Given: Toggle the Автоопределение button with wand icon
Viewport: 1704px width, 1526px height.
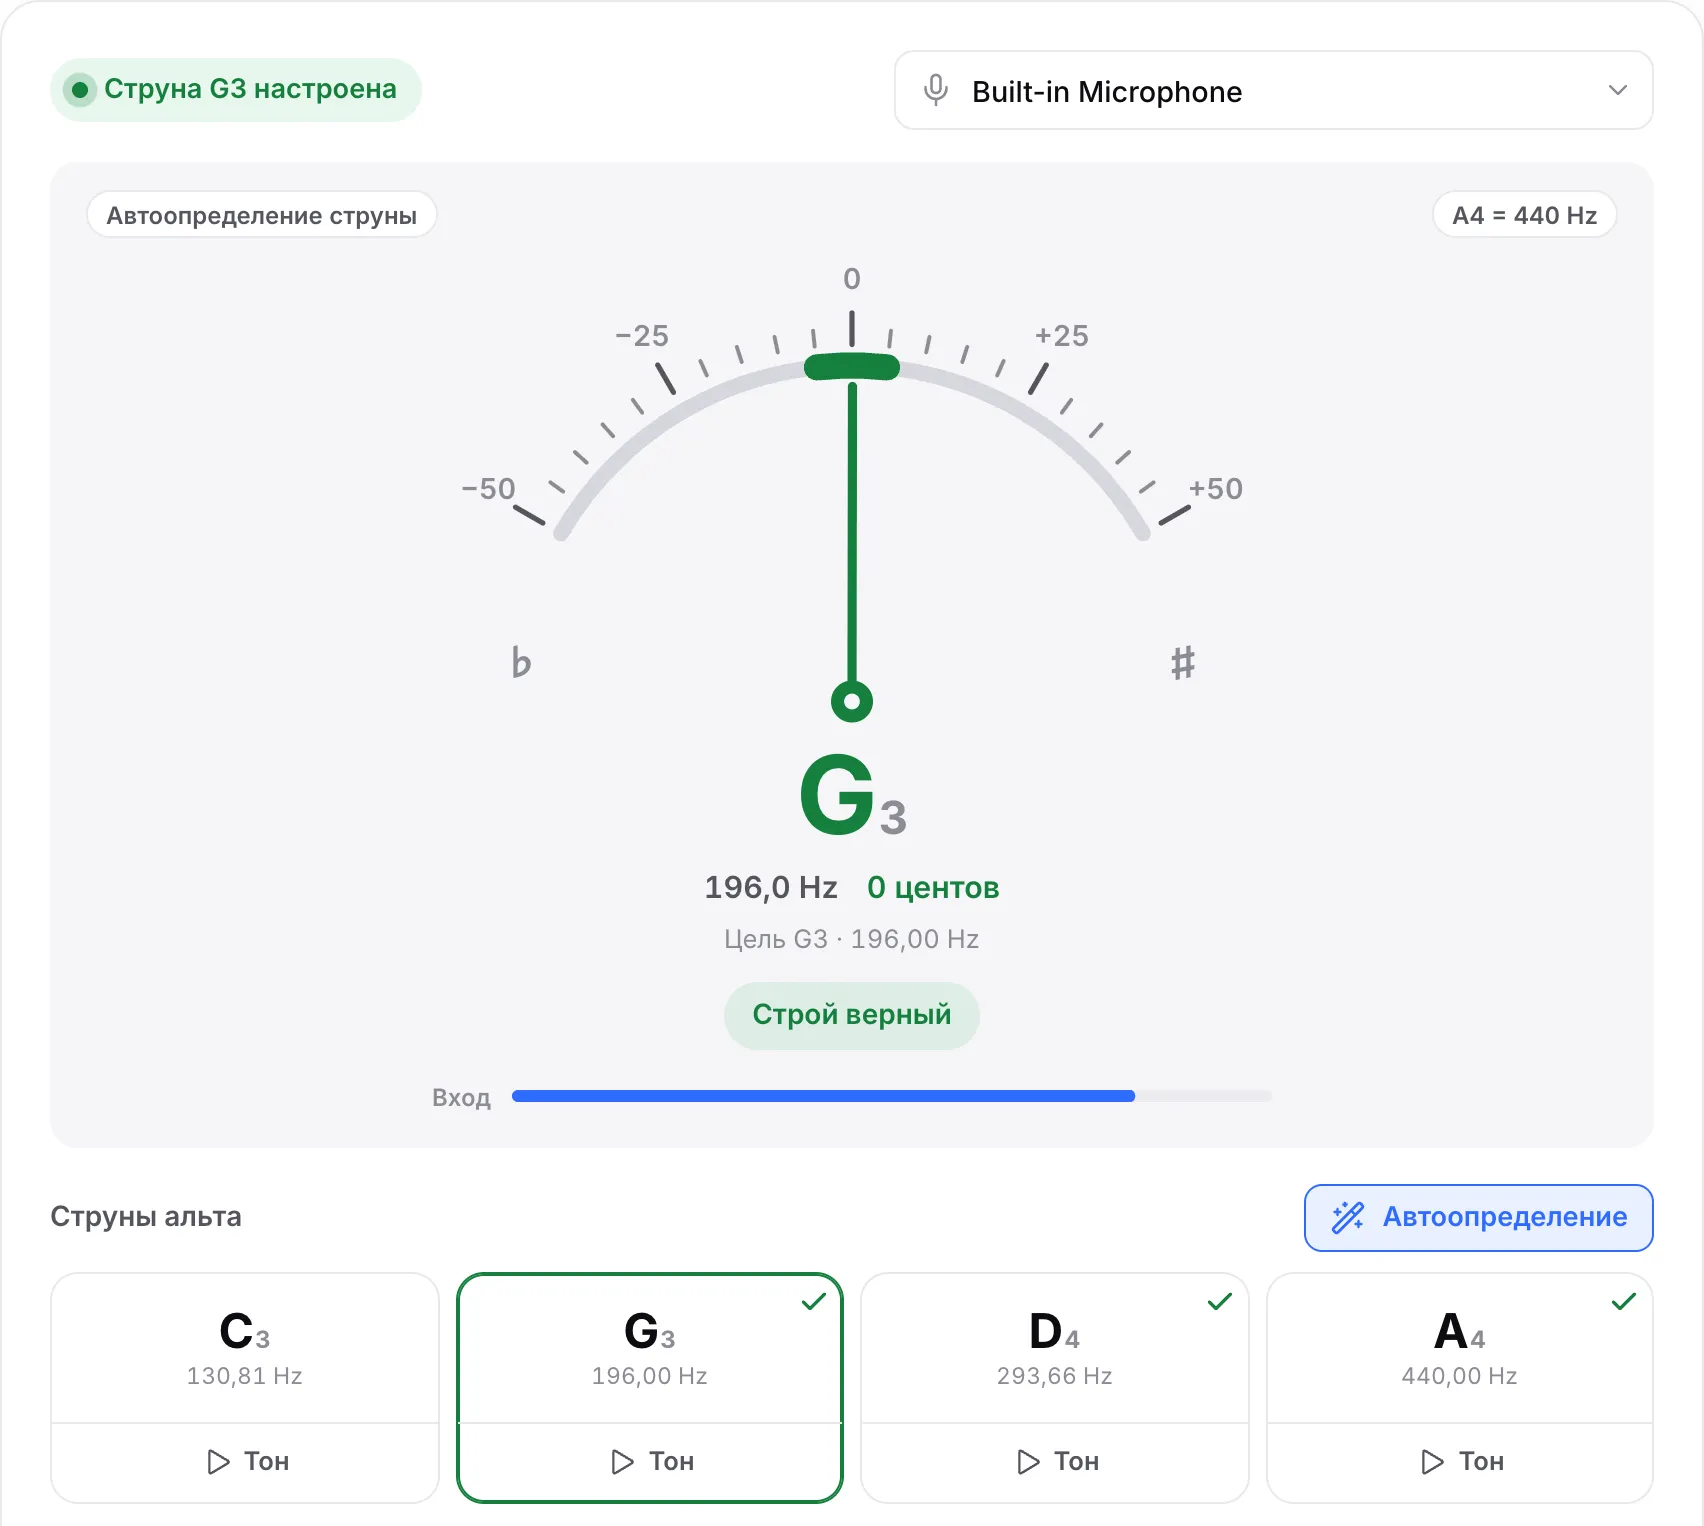Looking at the screenshot, I should 1478,1217.
